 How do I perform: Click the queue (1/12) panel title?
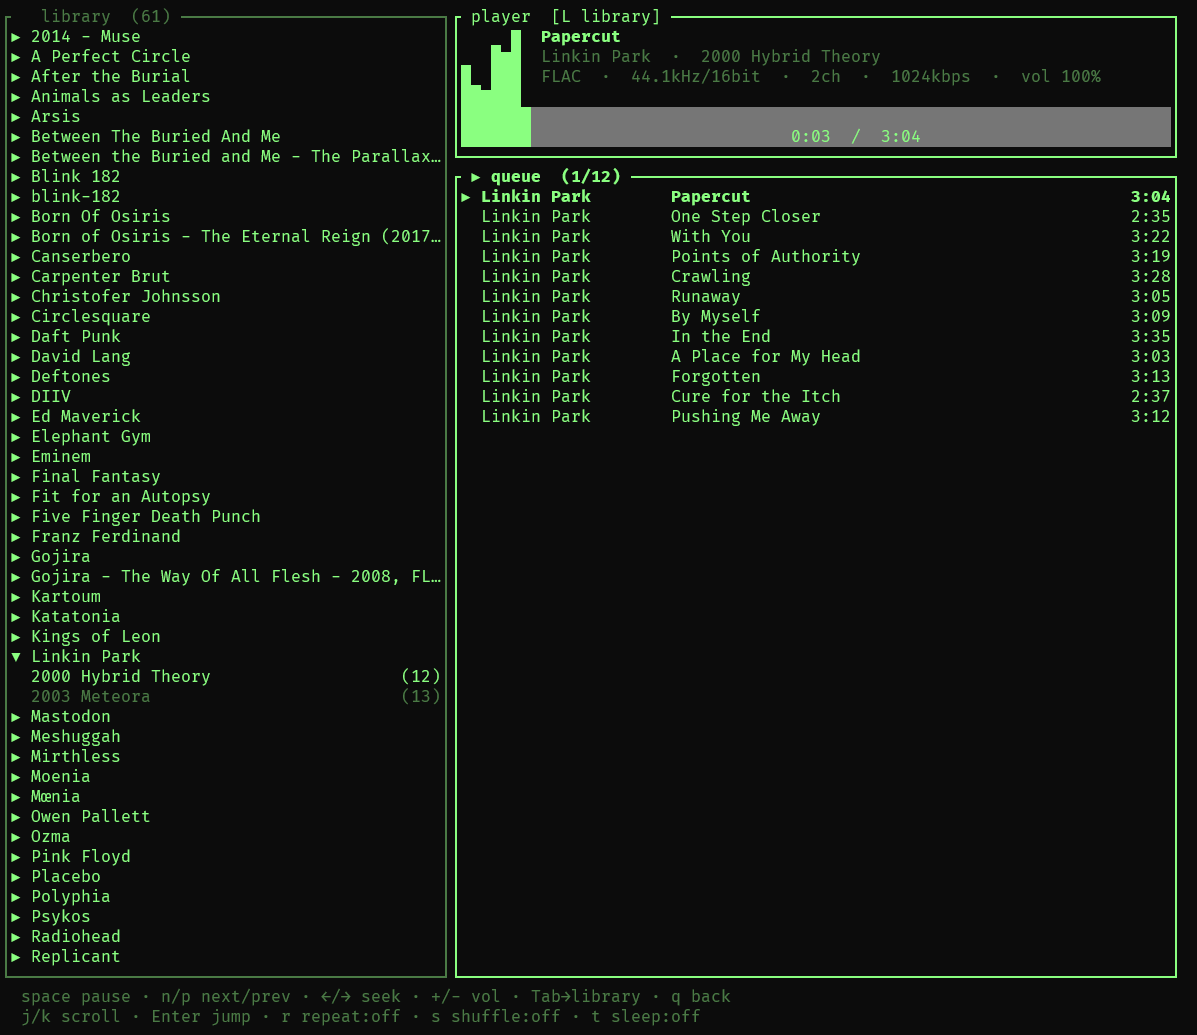tap(555, 176)
